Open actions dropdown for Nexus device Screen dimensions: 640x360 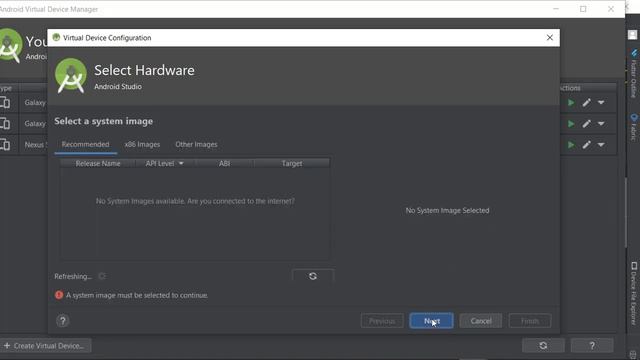601,145
